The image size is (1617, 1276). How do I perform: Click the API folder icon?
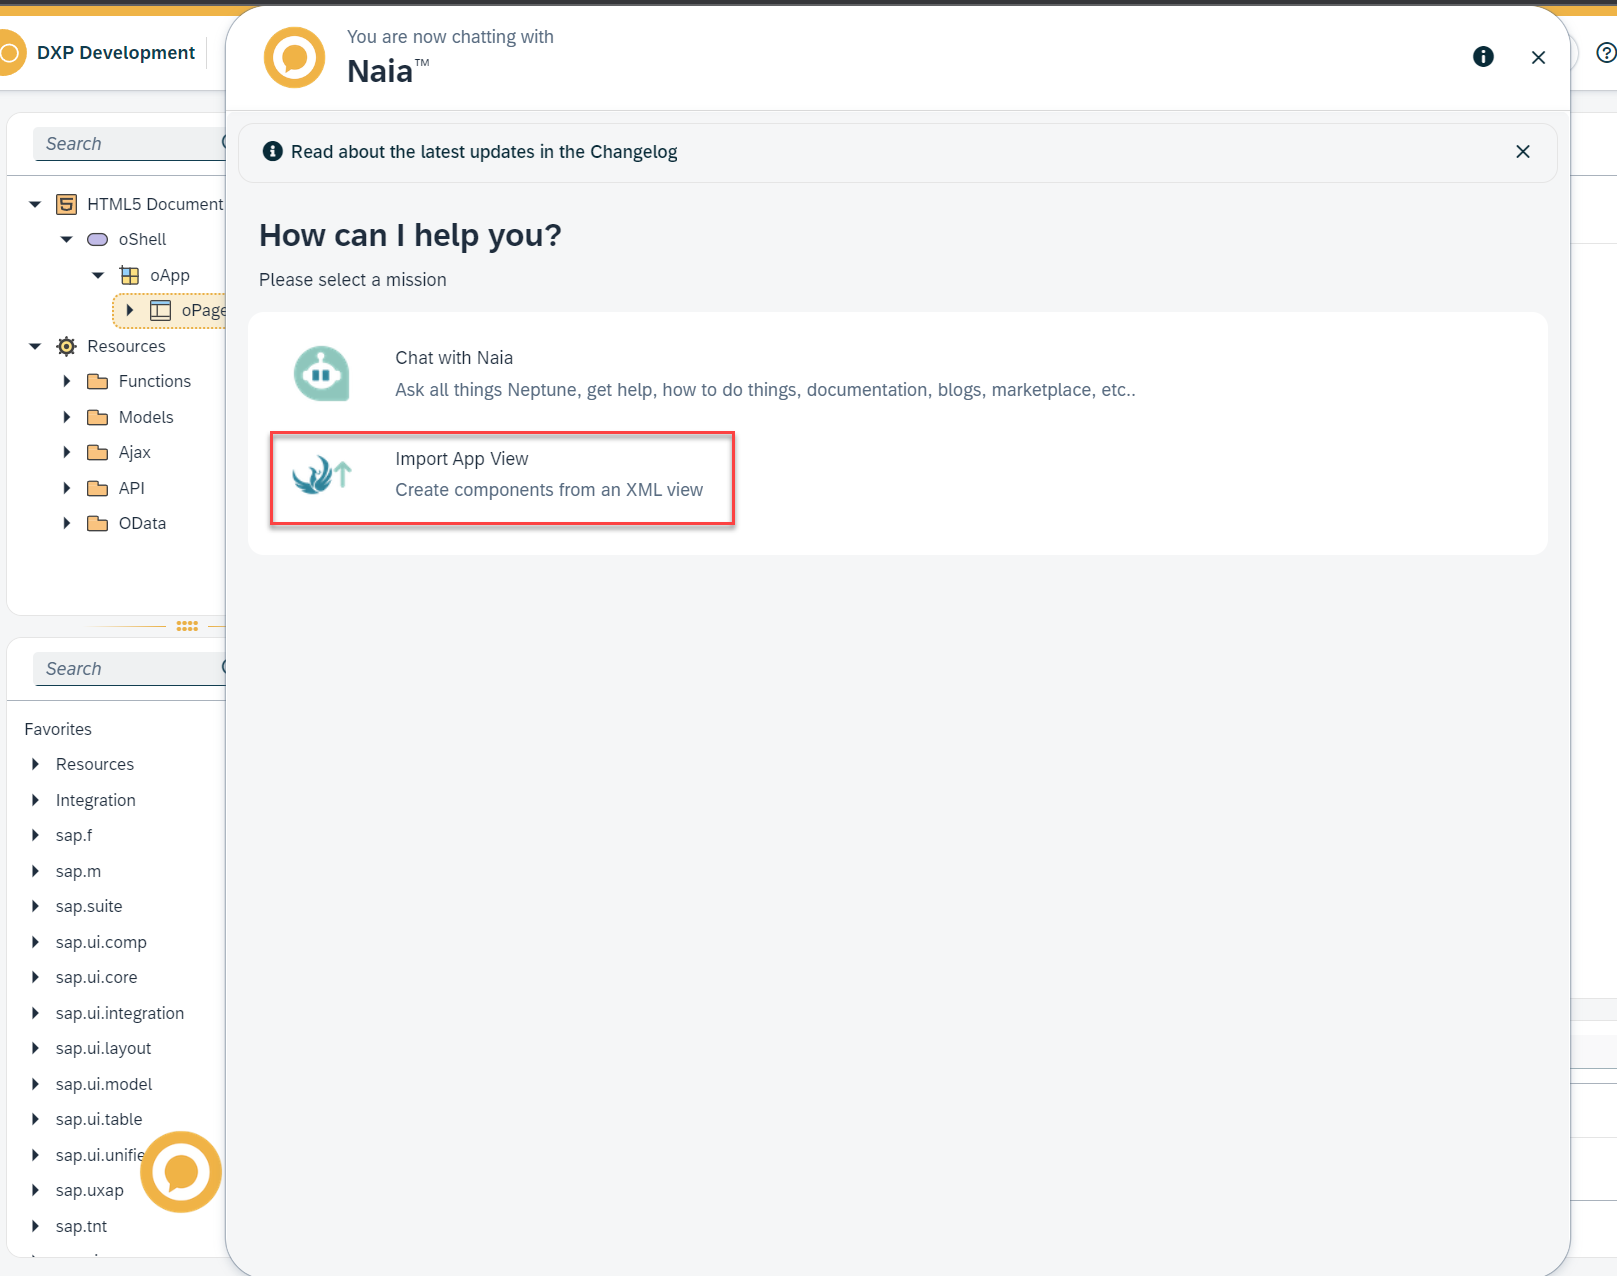[98, 488]
